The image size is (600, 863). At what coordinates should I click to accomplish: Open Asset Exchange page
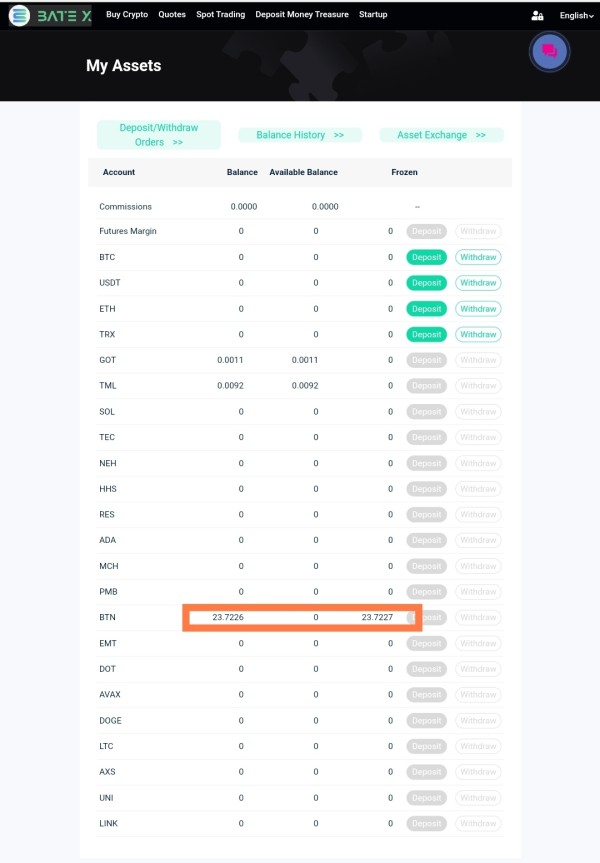441,135
